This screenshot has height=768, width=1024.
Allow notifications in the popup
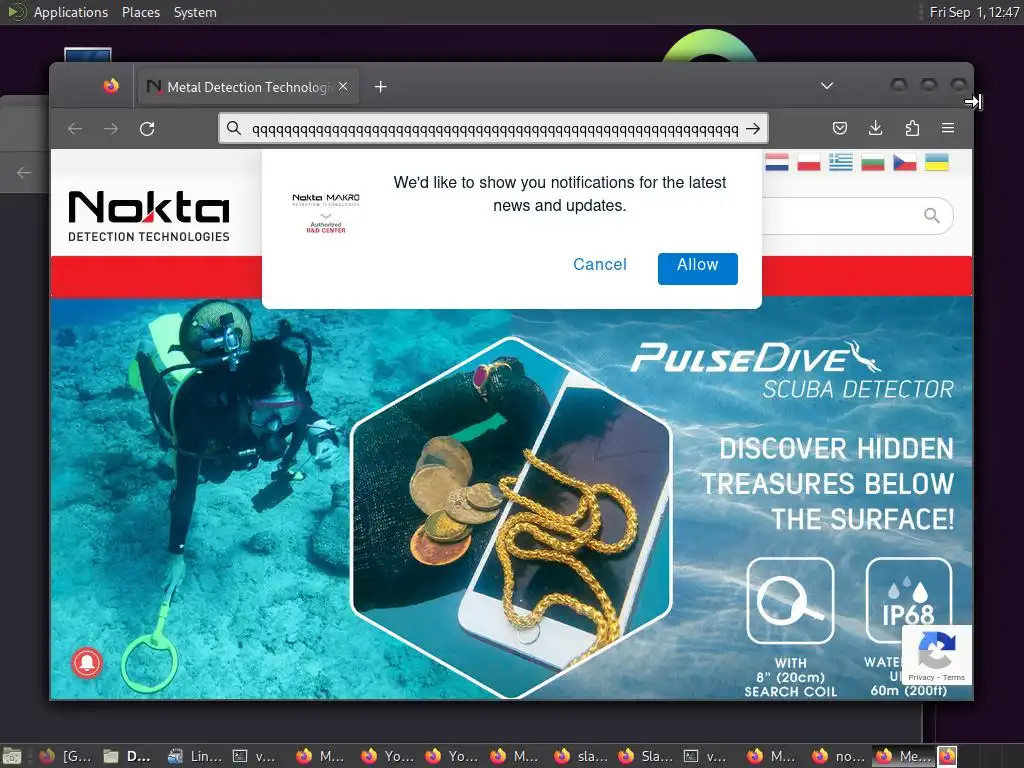(x=697, y=268)
